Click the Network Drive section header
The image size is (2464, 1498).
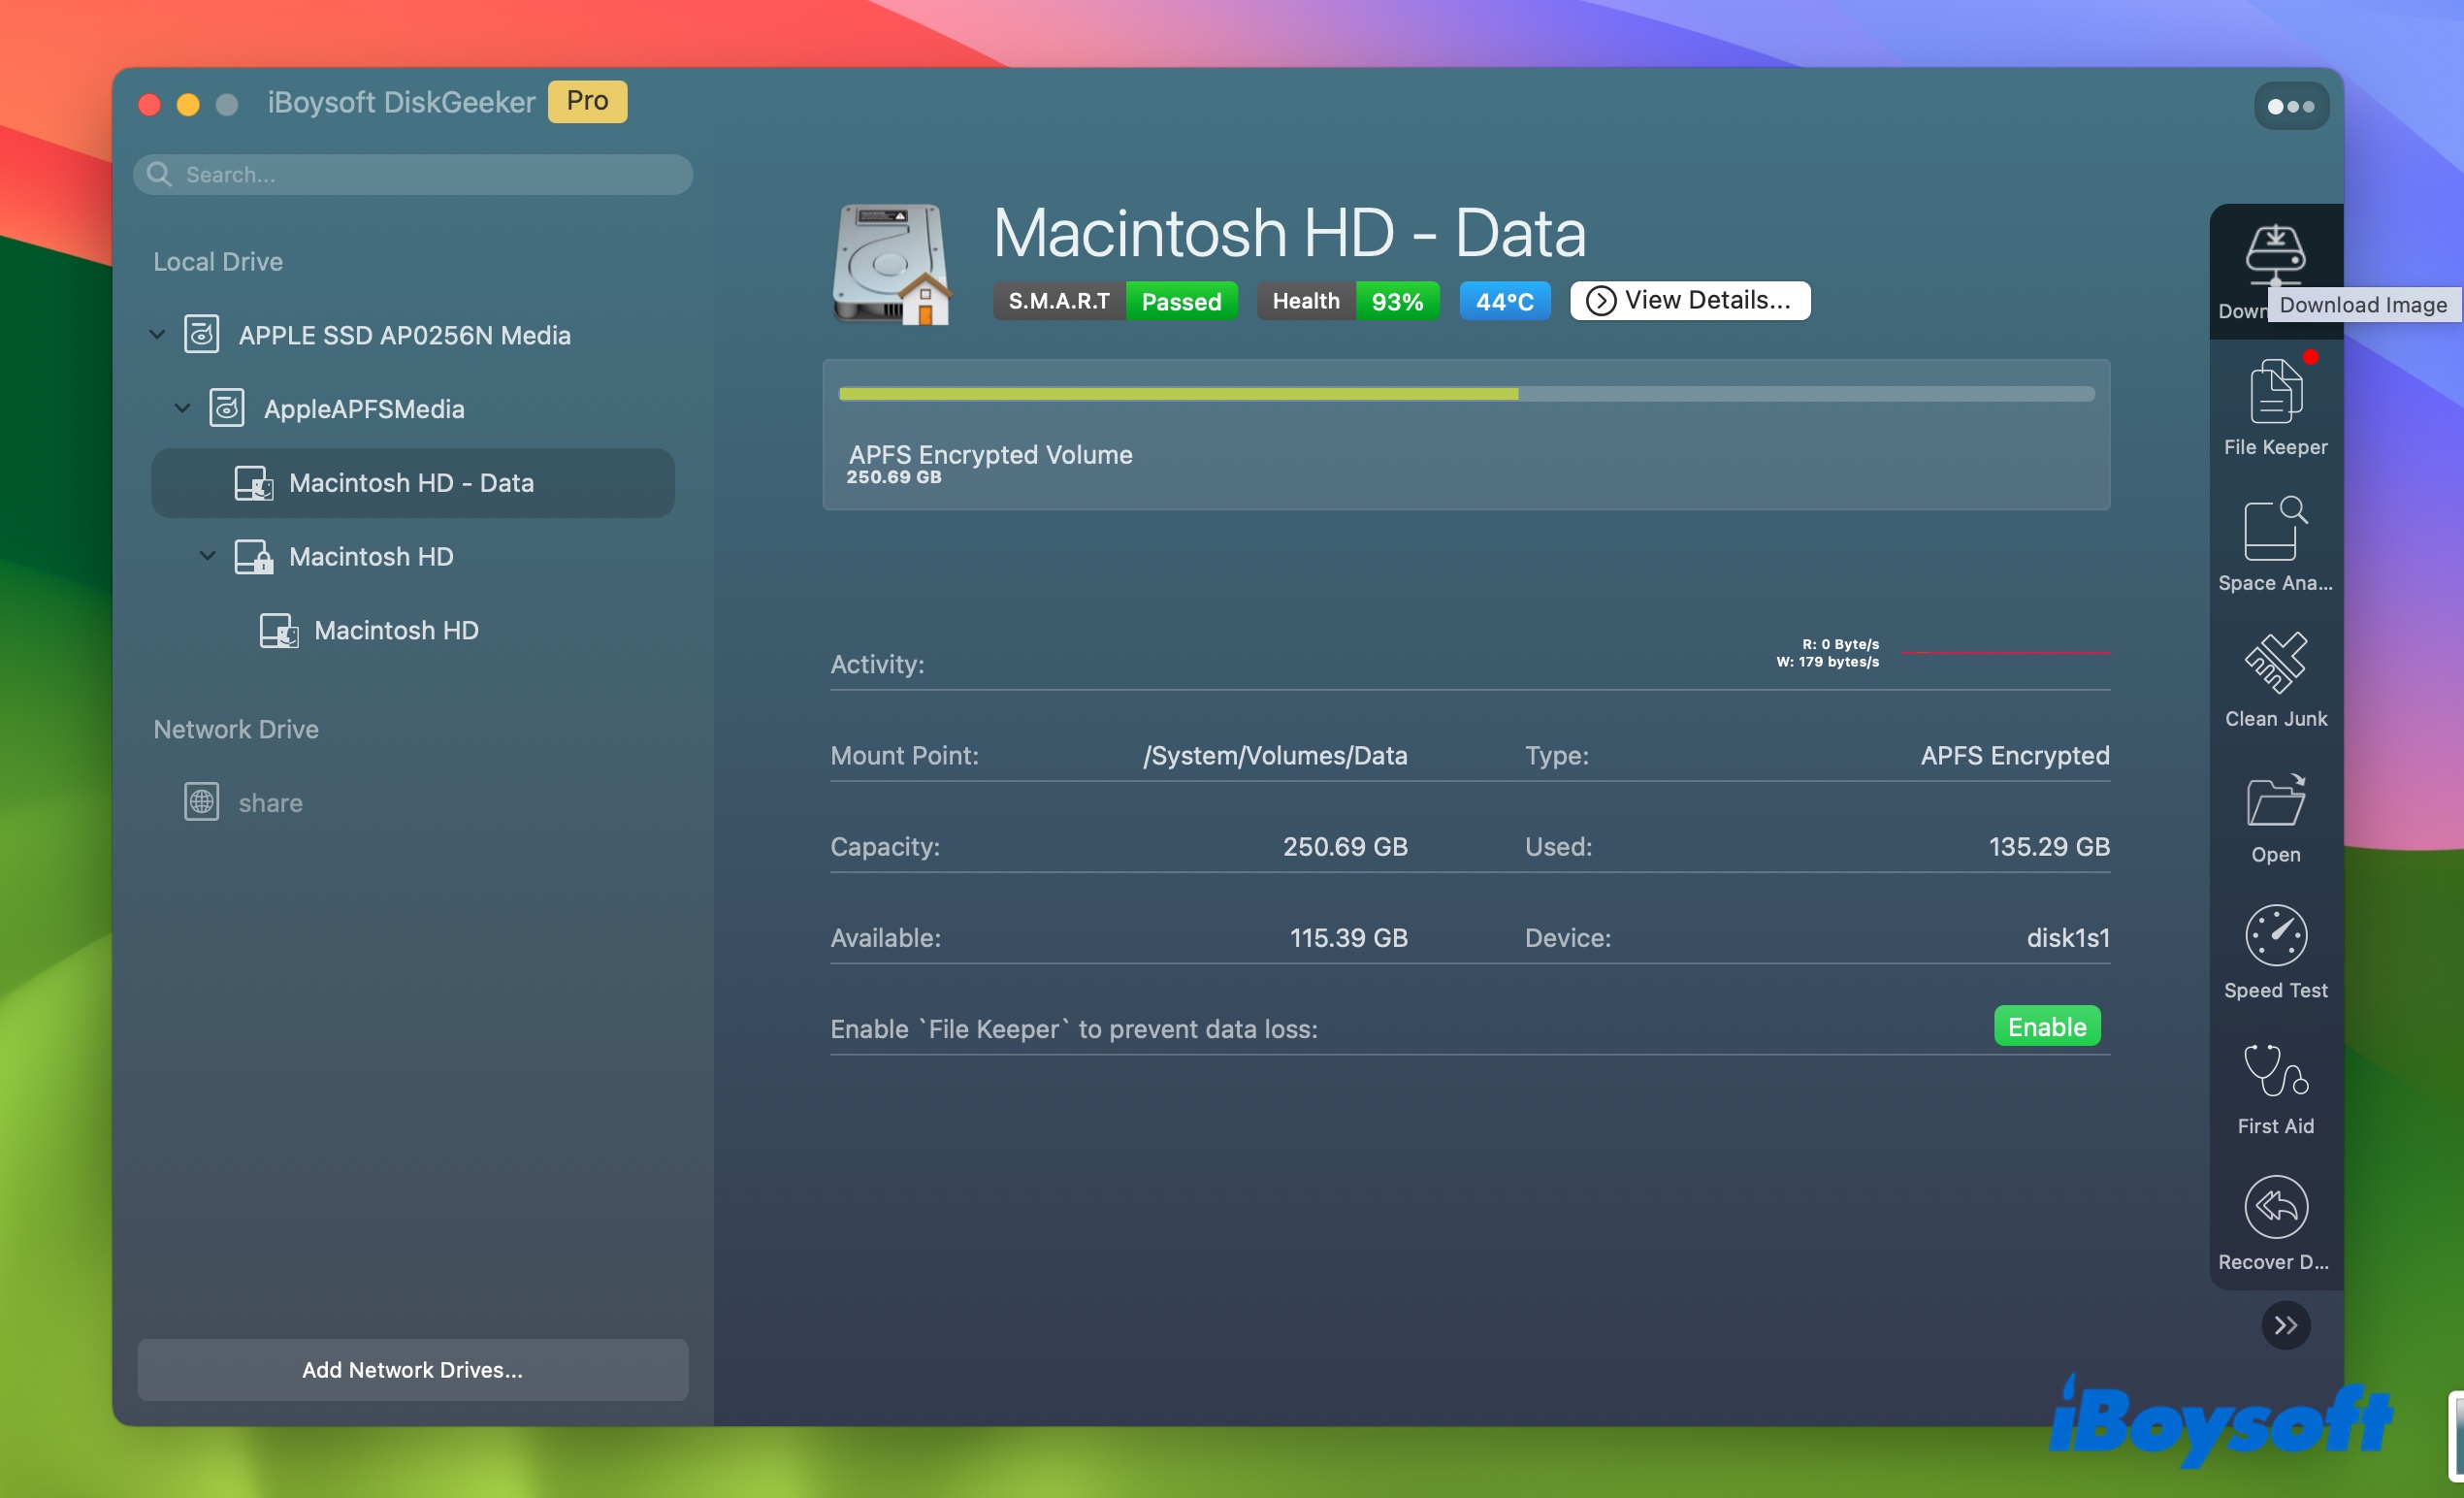[236, 730]
